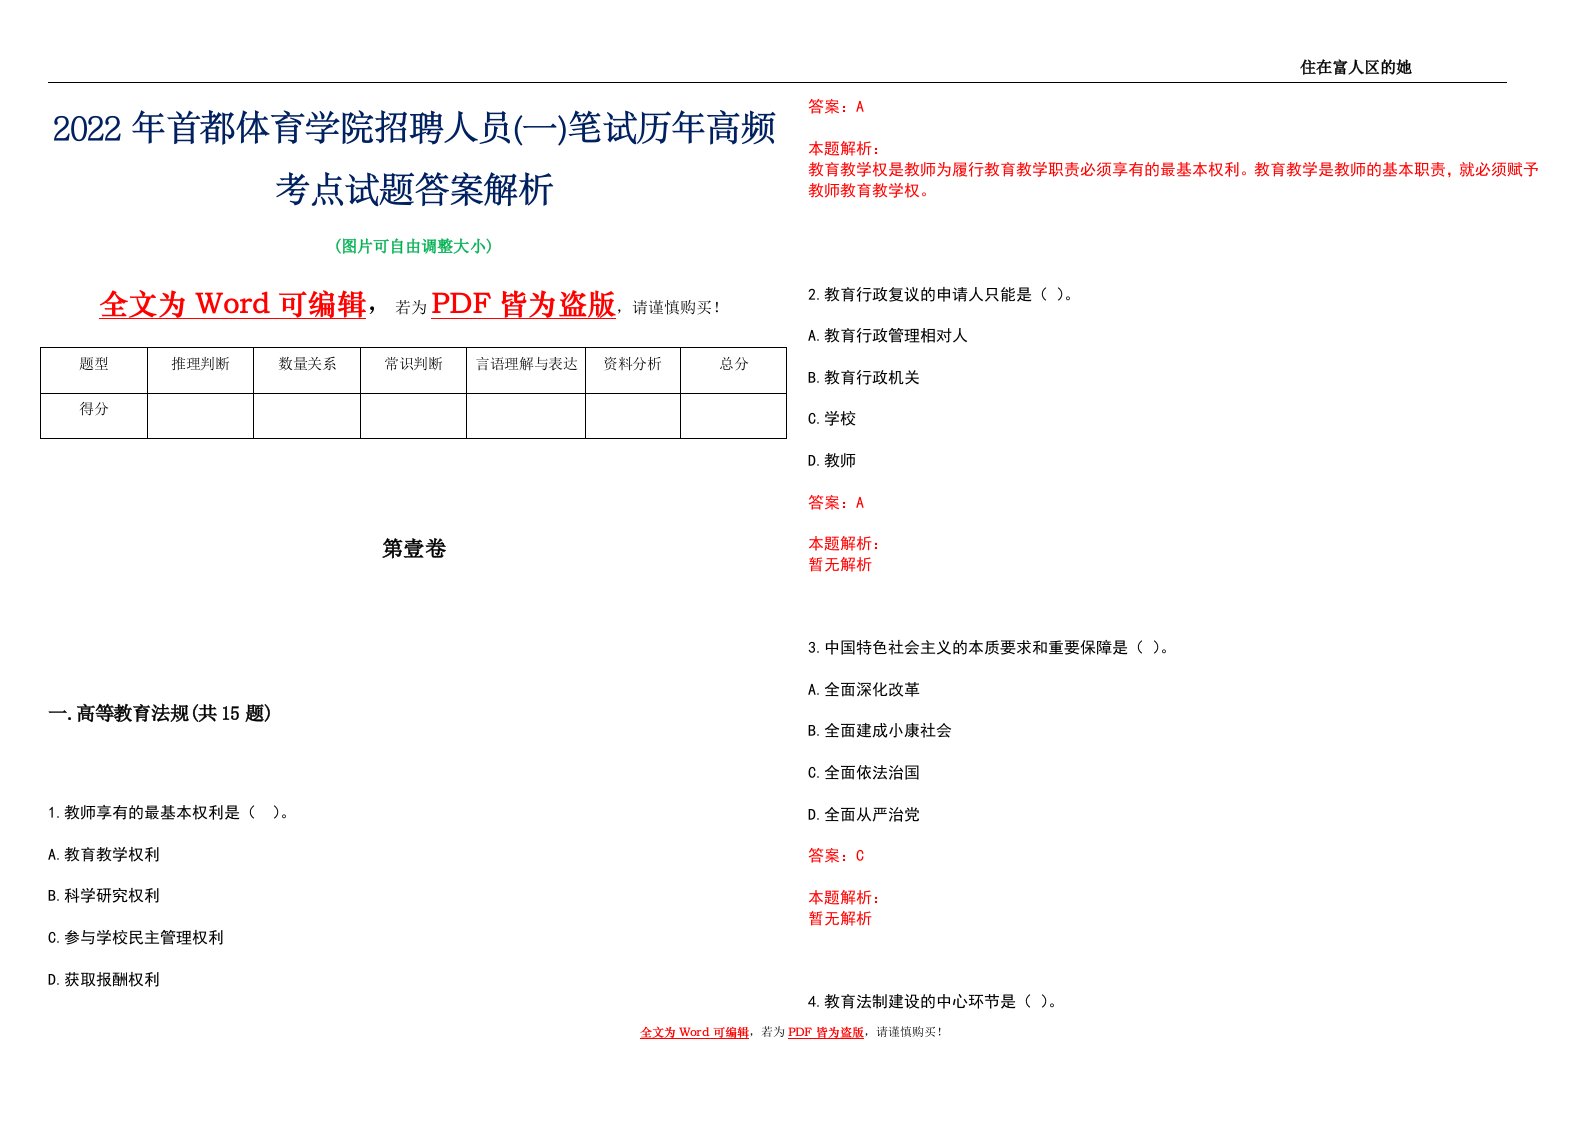
Task: Click the footer text 请谨慎购买
Action: [x=909, y=1032]
